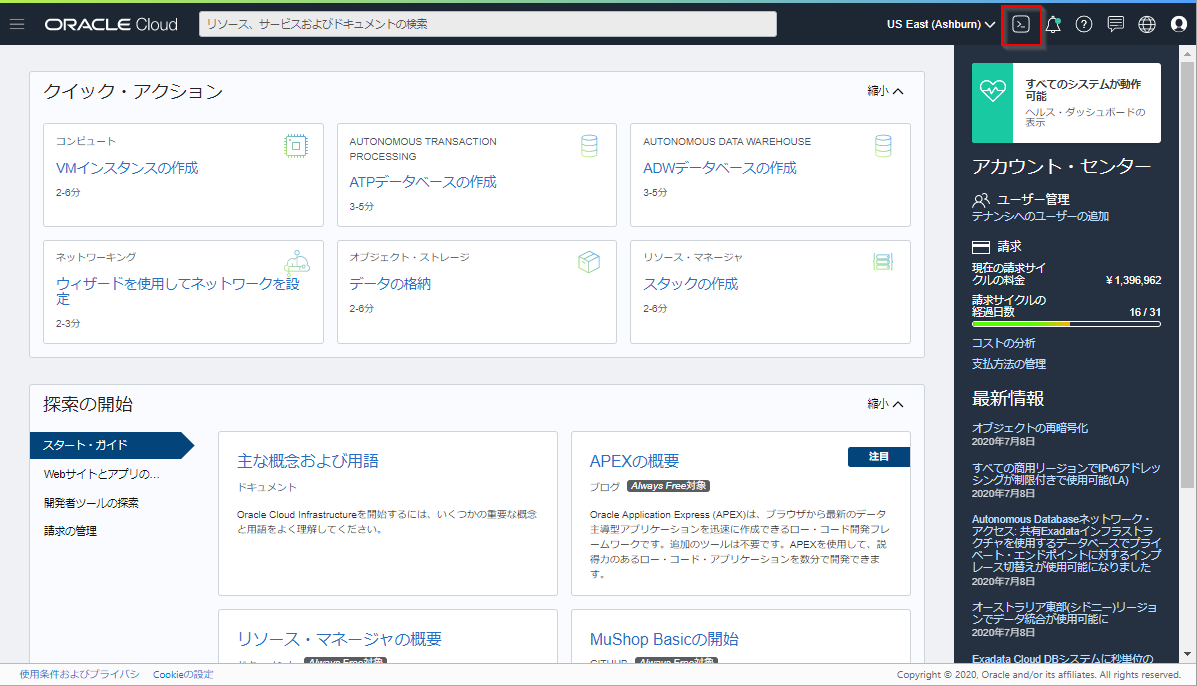Open Cloud Shell terminal icon

(x=1021, y=24)
